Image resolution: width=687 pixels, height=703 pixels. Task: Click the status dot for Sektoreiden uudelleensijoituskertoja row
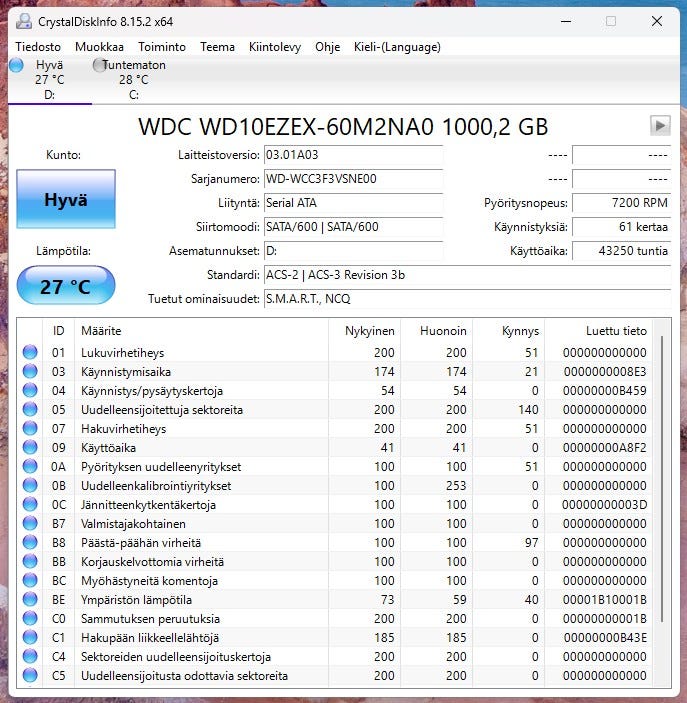point(30,656)
